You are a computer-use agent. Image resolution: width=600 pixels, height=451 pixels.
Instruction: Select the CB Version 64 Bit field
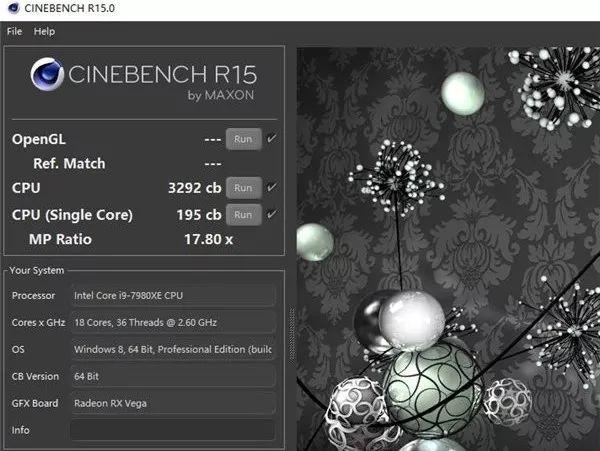click(x=172, y=377)
